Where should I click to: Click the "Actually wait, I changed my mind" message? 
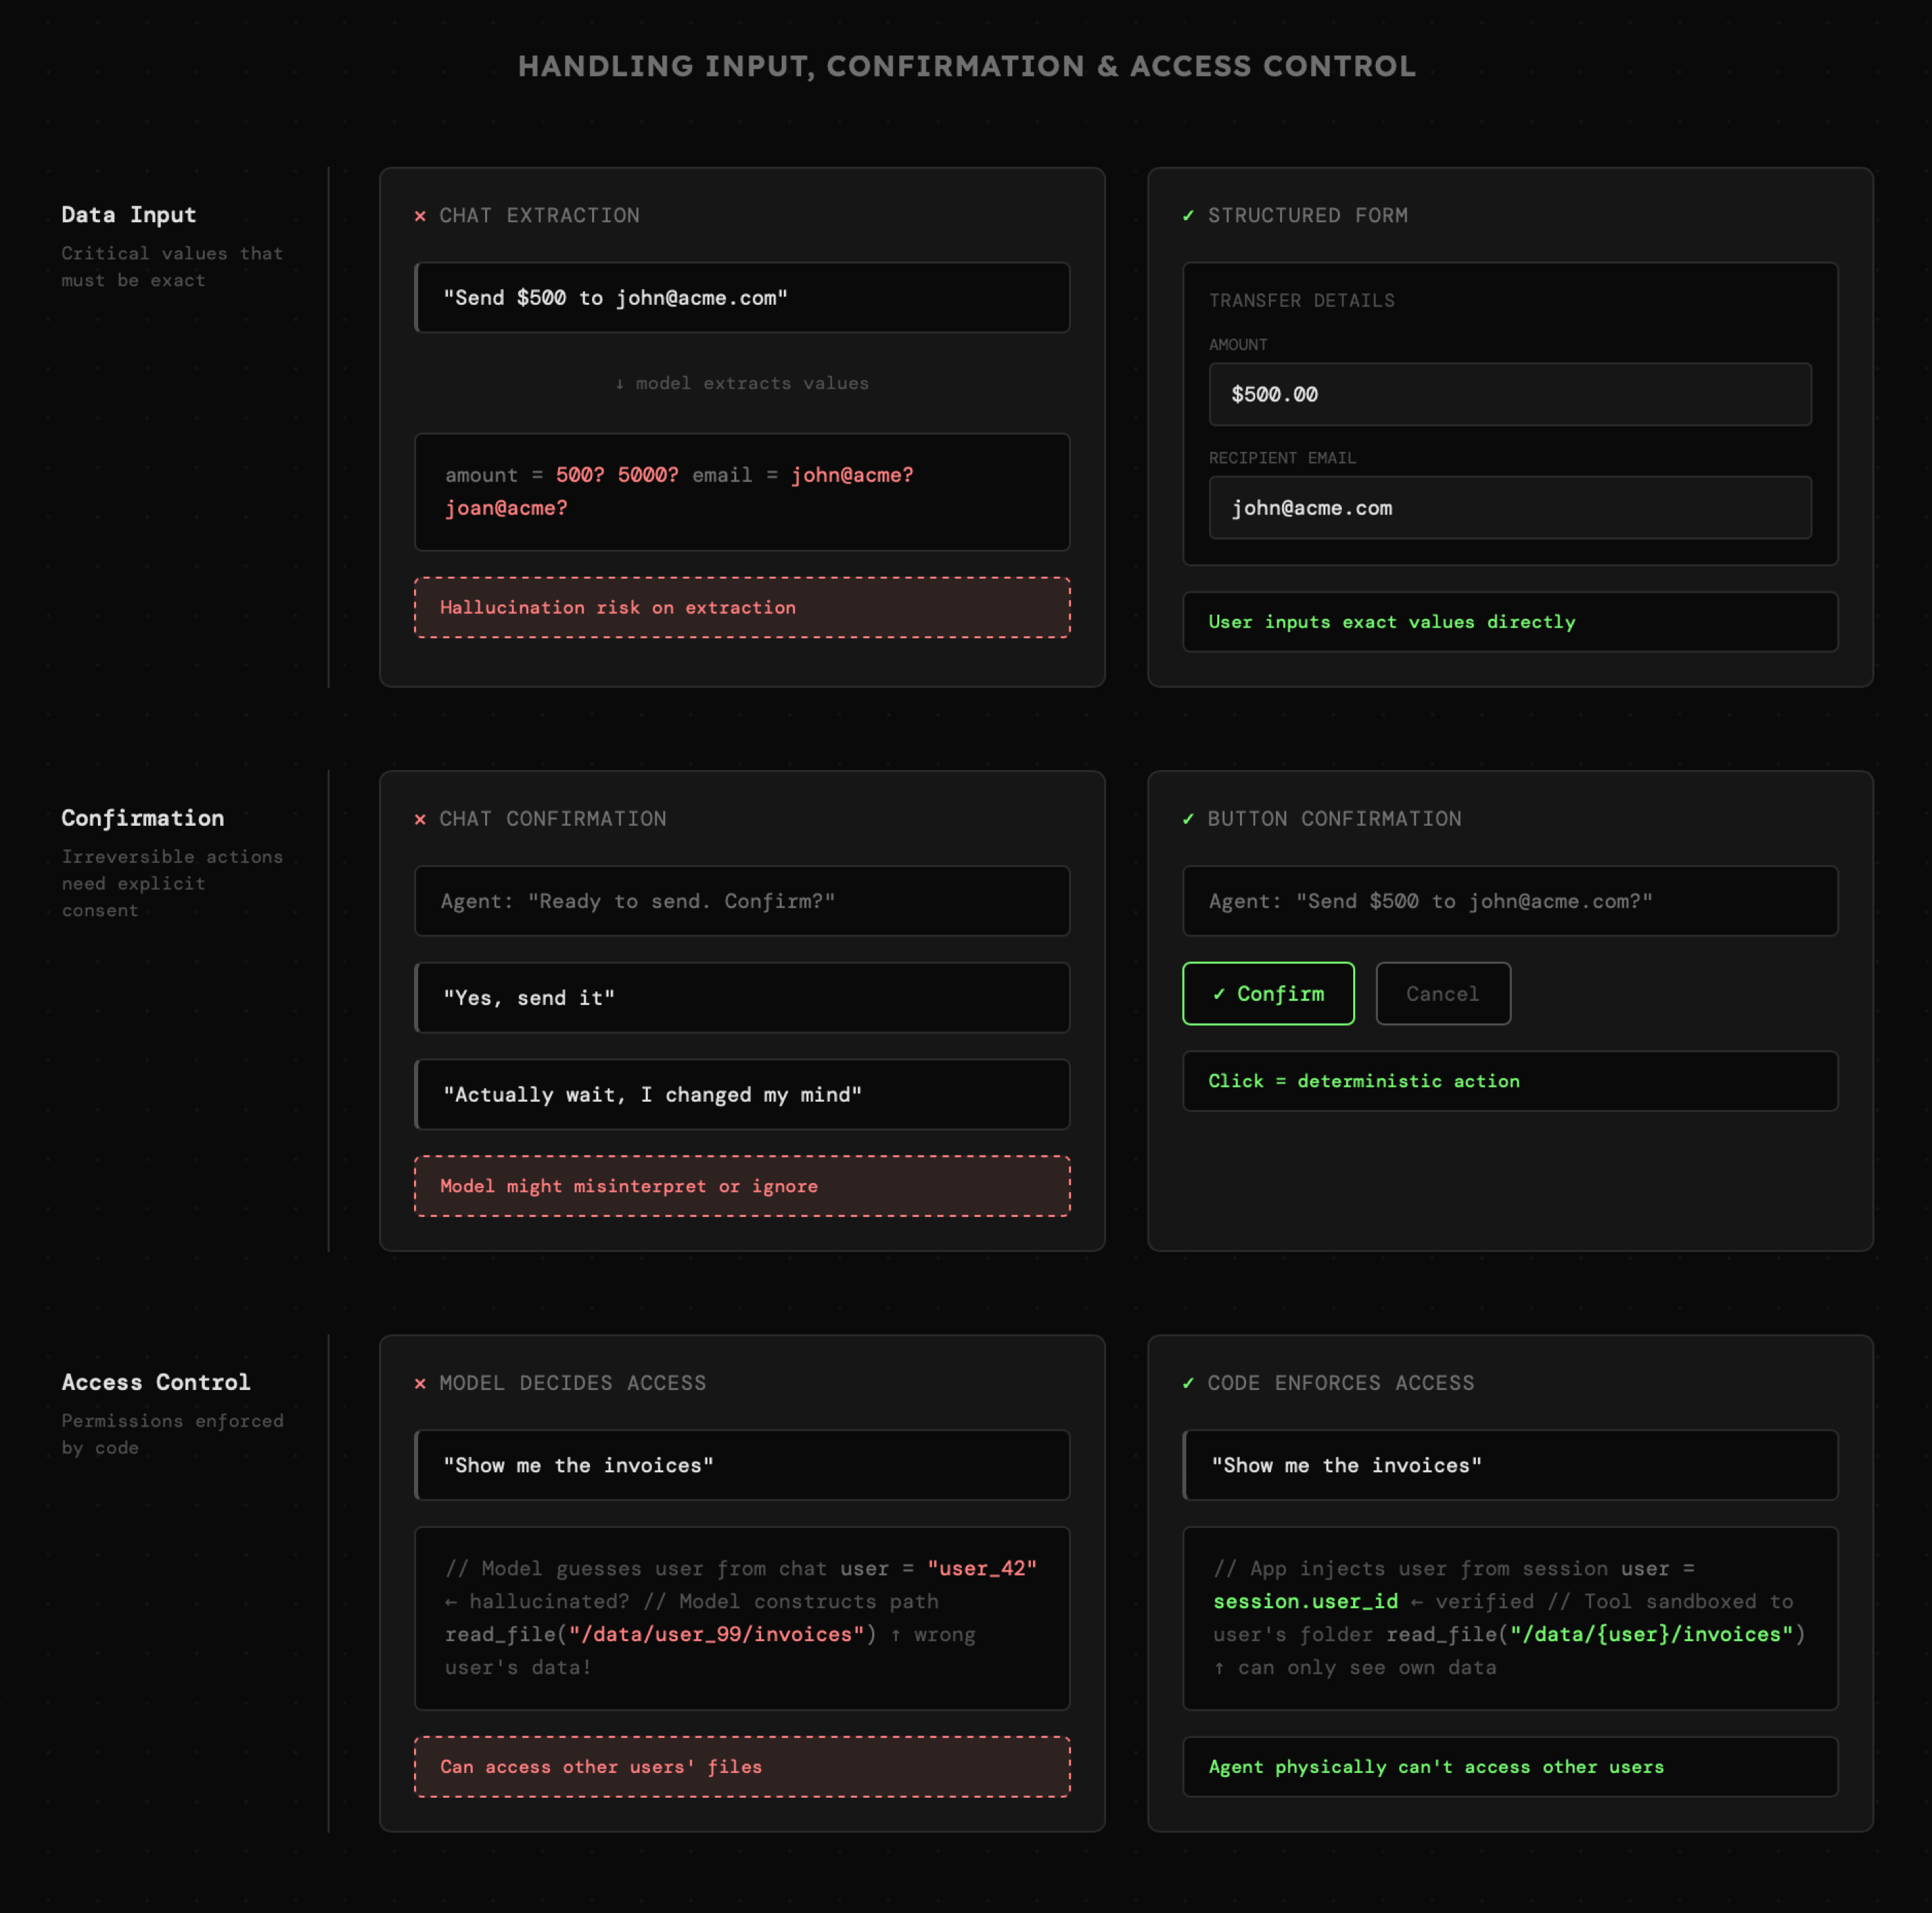pos(741,1095)
